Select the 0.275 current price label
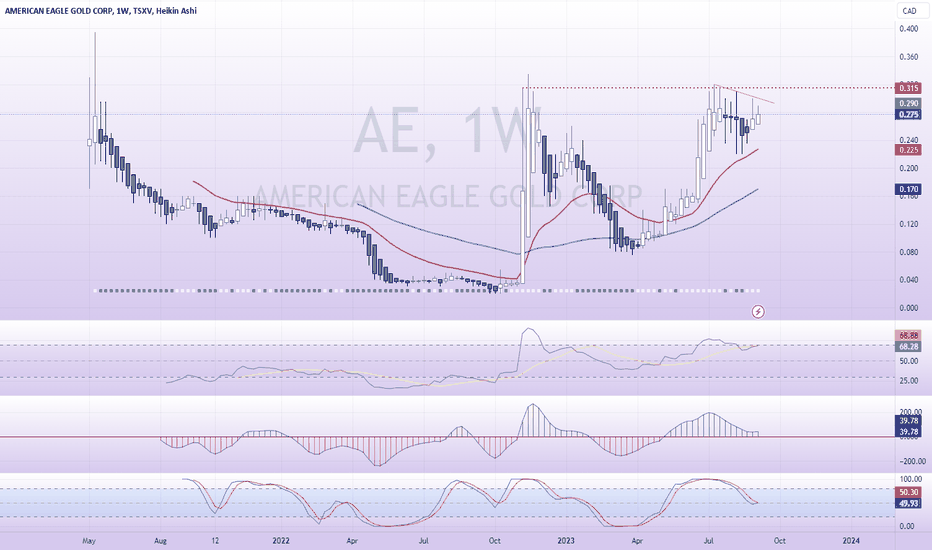This screenshot has width=932, height=550. pyautogui.click(x=909, y=115)
